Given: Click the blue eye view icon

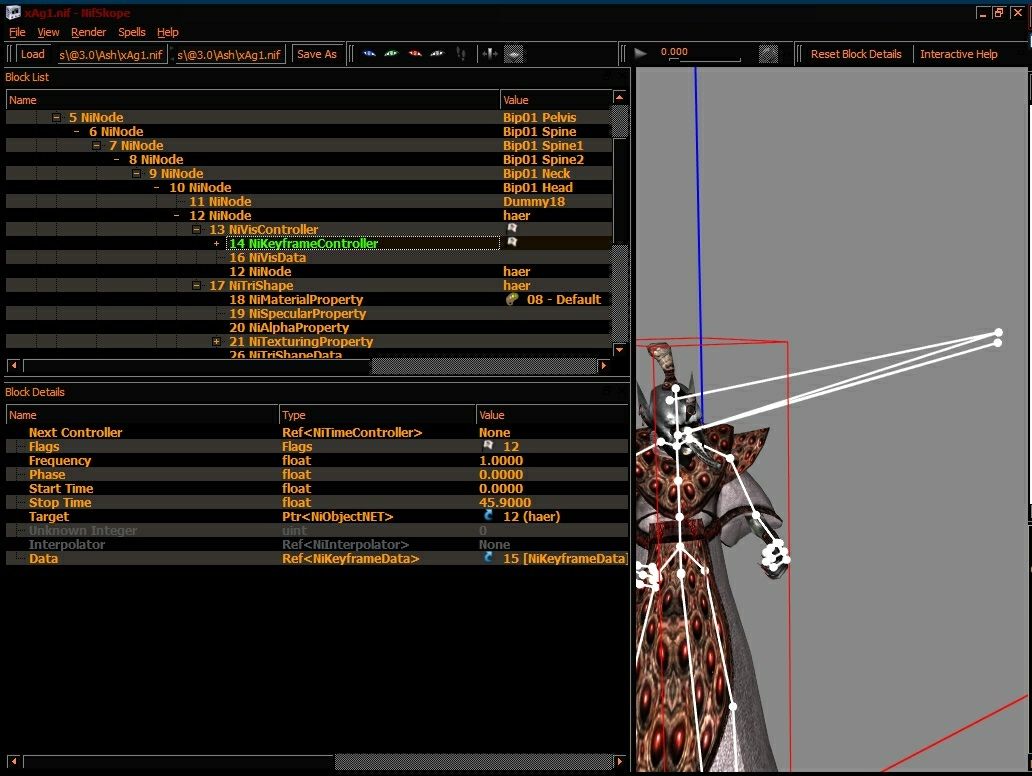Looking at the screenshot, I should pos(369,54).
